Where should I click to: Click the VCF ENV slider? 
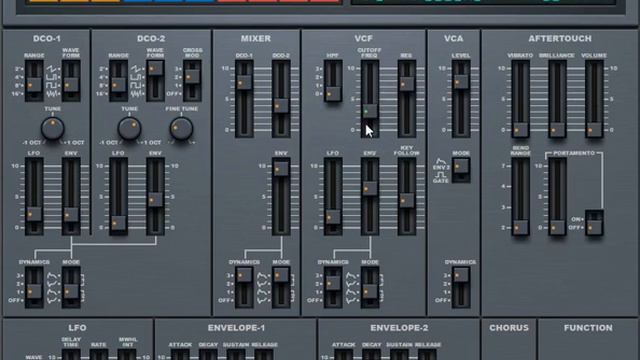click(x=370, y=197)
